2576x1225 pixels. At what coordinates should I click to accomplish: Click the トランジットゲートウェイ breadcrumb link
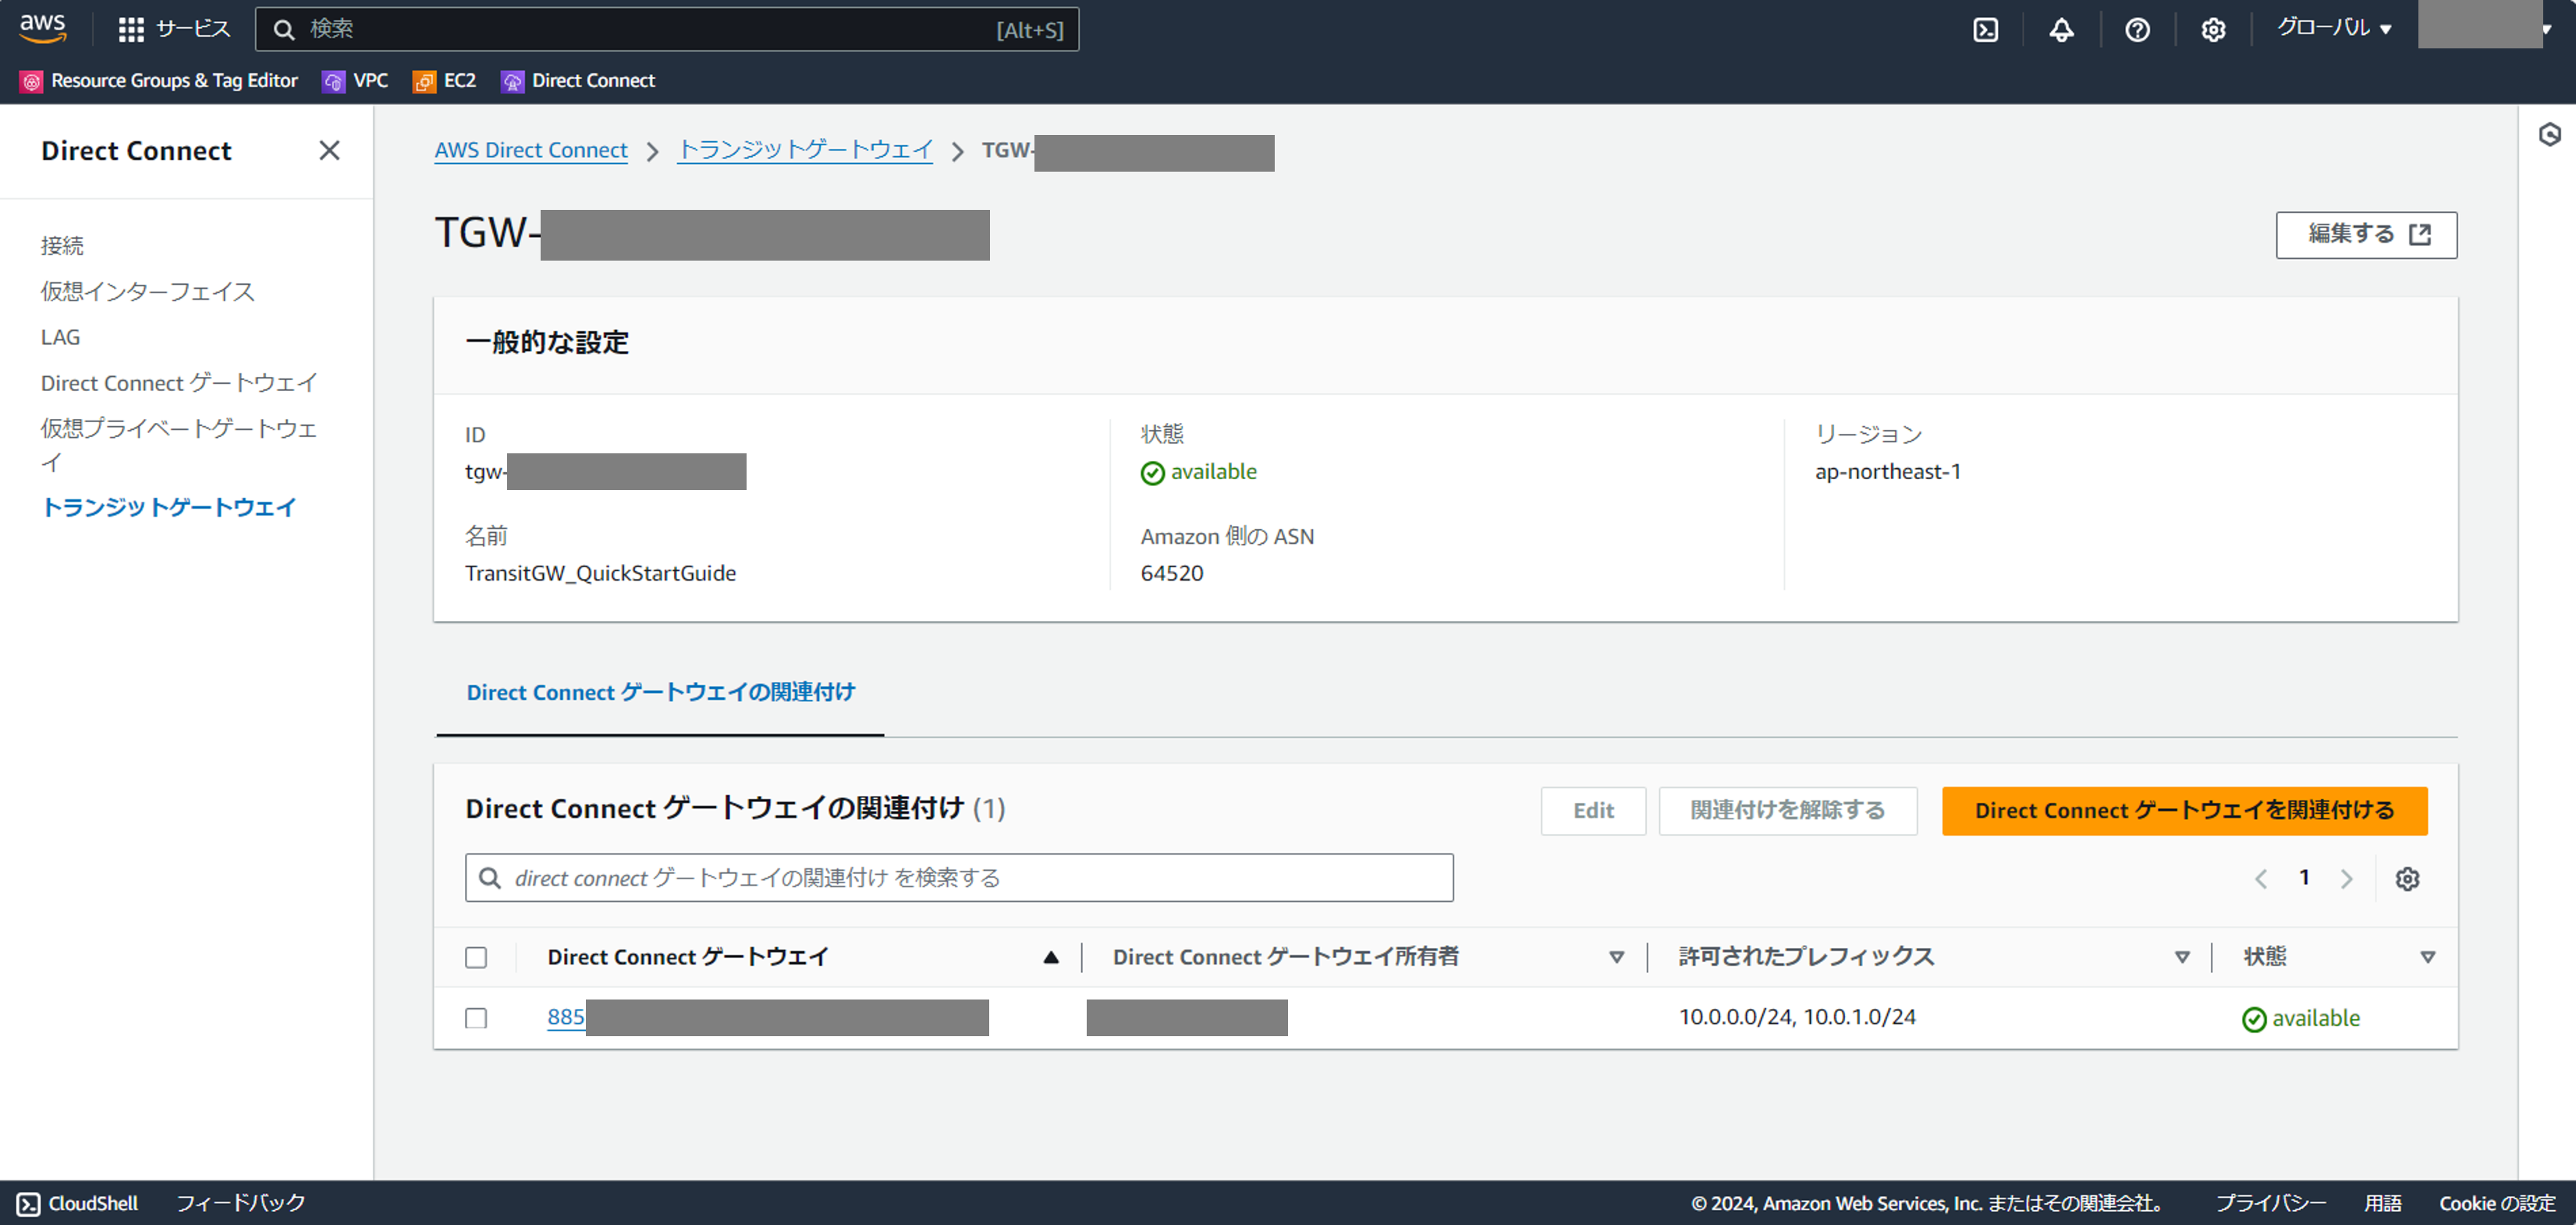click(x=805, y=150)
